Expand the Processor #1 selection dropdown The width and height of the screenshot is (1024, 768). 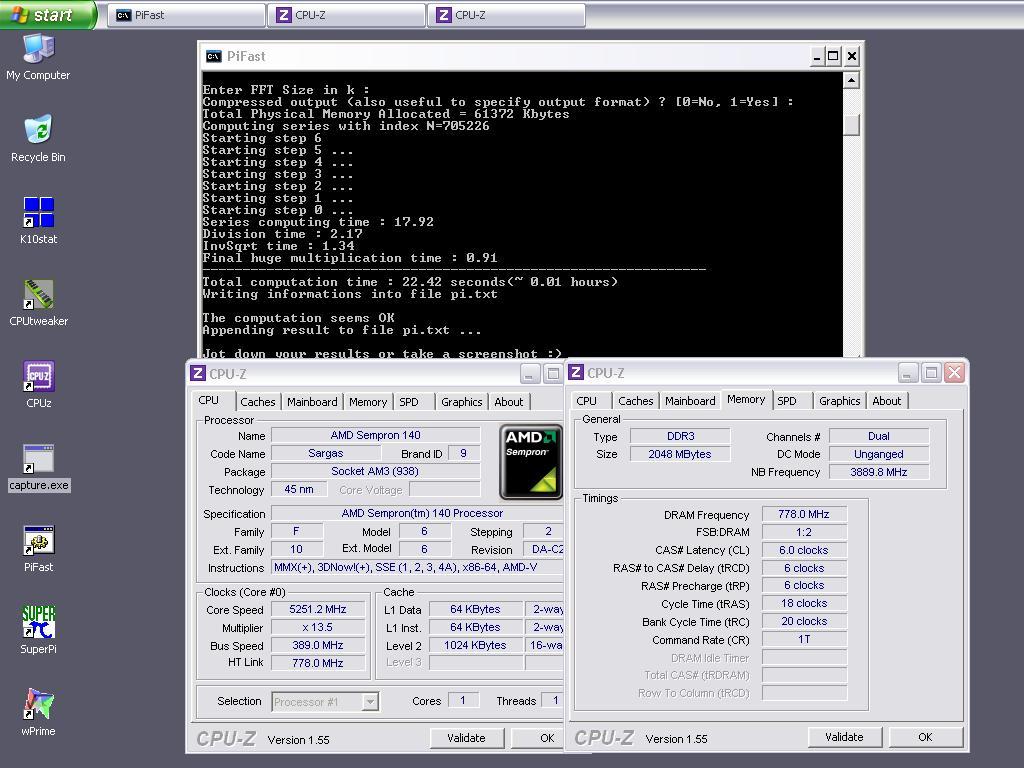coord(370,701)
